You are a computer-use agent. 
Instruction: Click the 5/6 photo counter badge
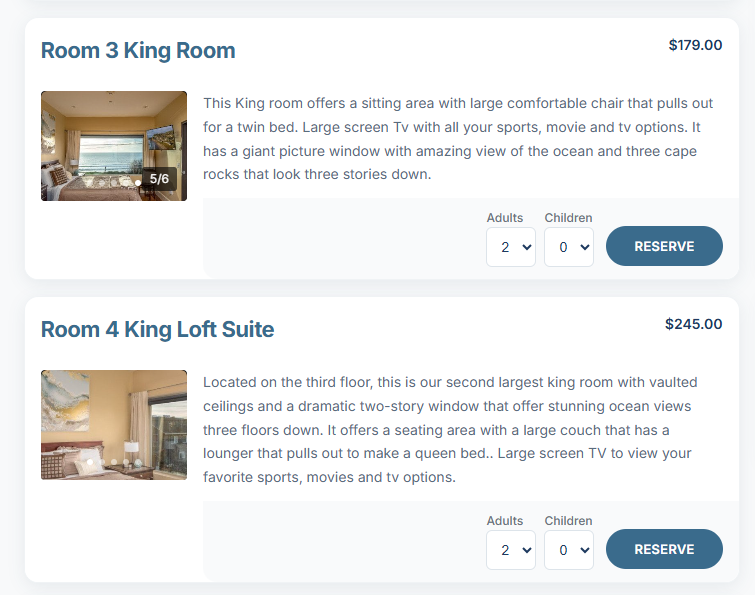coord(159,179)
